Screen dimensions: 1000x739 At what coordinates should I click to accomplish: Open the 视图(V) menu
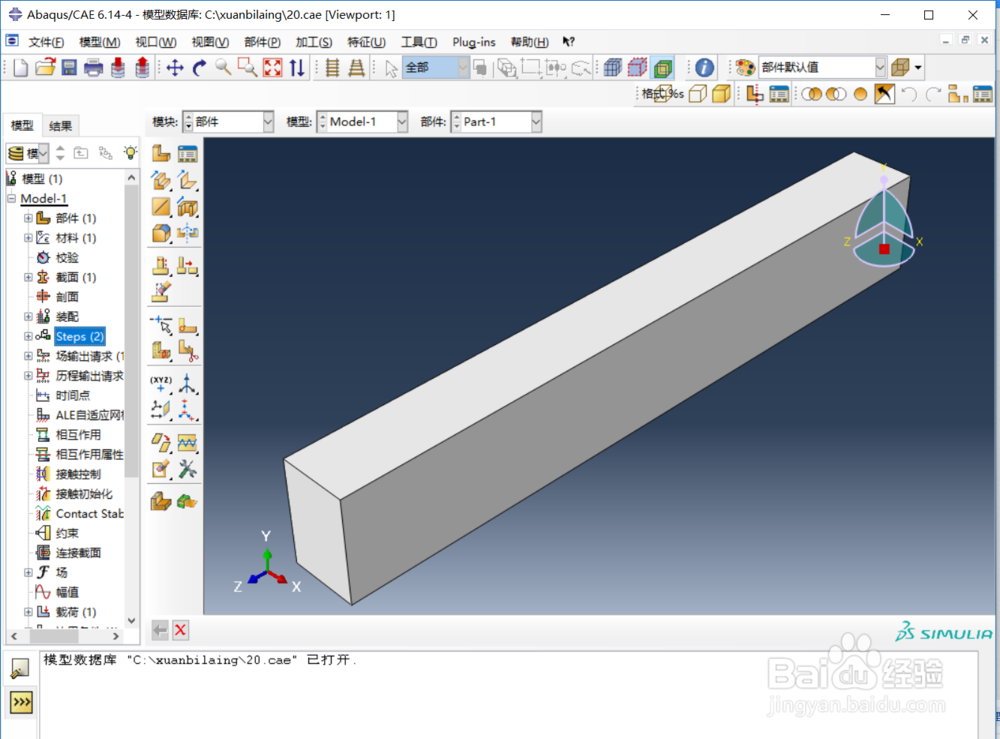pos(210,42)
